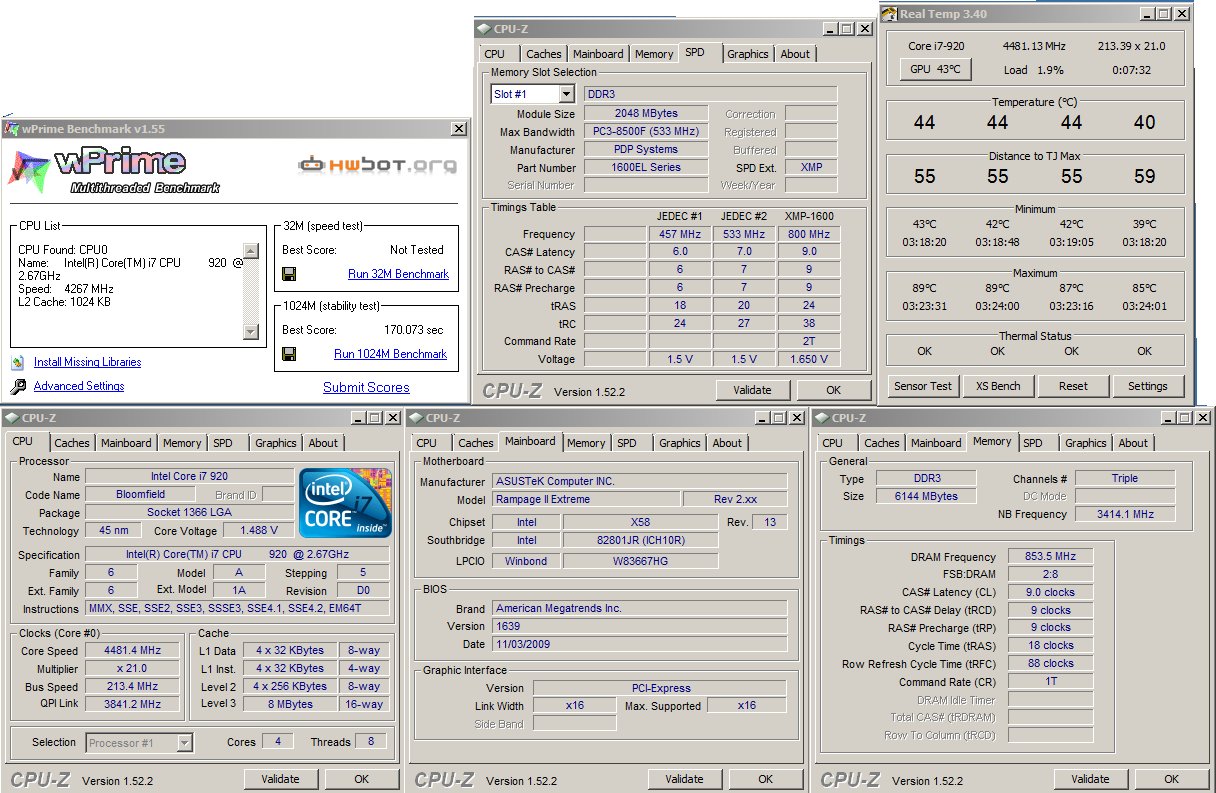1216x793 pixels.
Task: Open the Processor #1 selection dropdown
Action: pyautogui.click(x=184, y=742)
